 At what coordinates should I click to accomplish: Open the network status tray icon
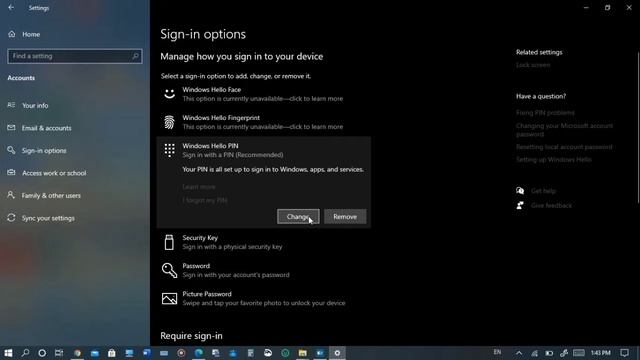point(534,353)
